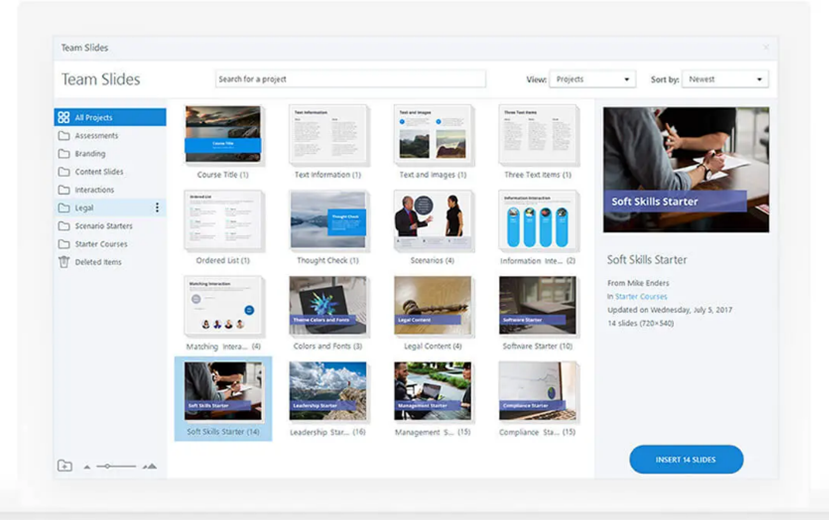Viewport: 829px width, 520px height.
Task: Select the Colors and Fonts thumbnail
Action: [x=328, y=305]
